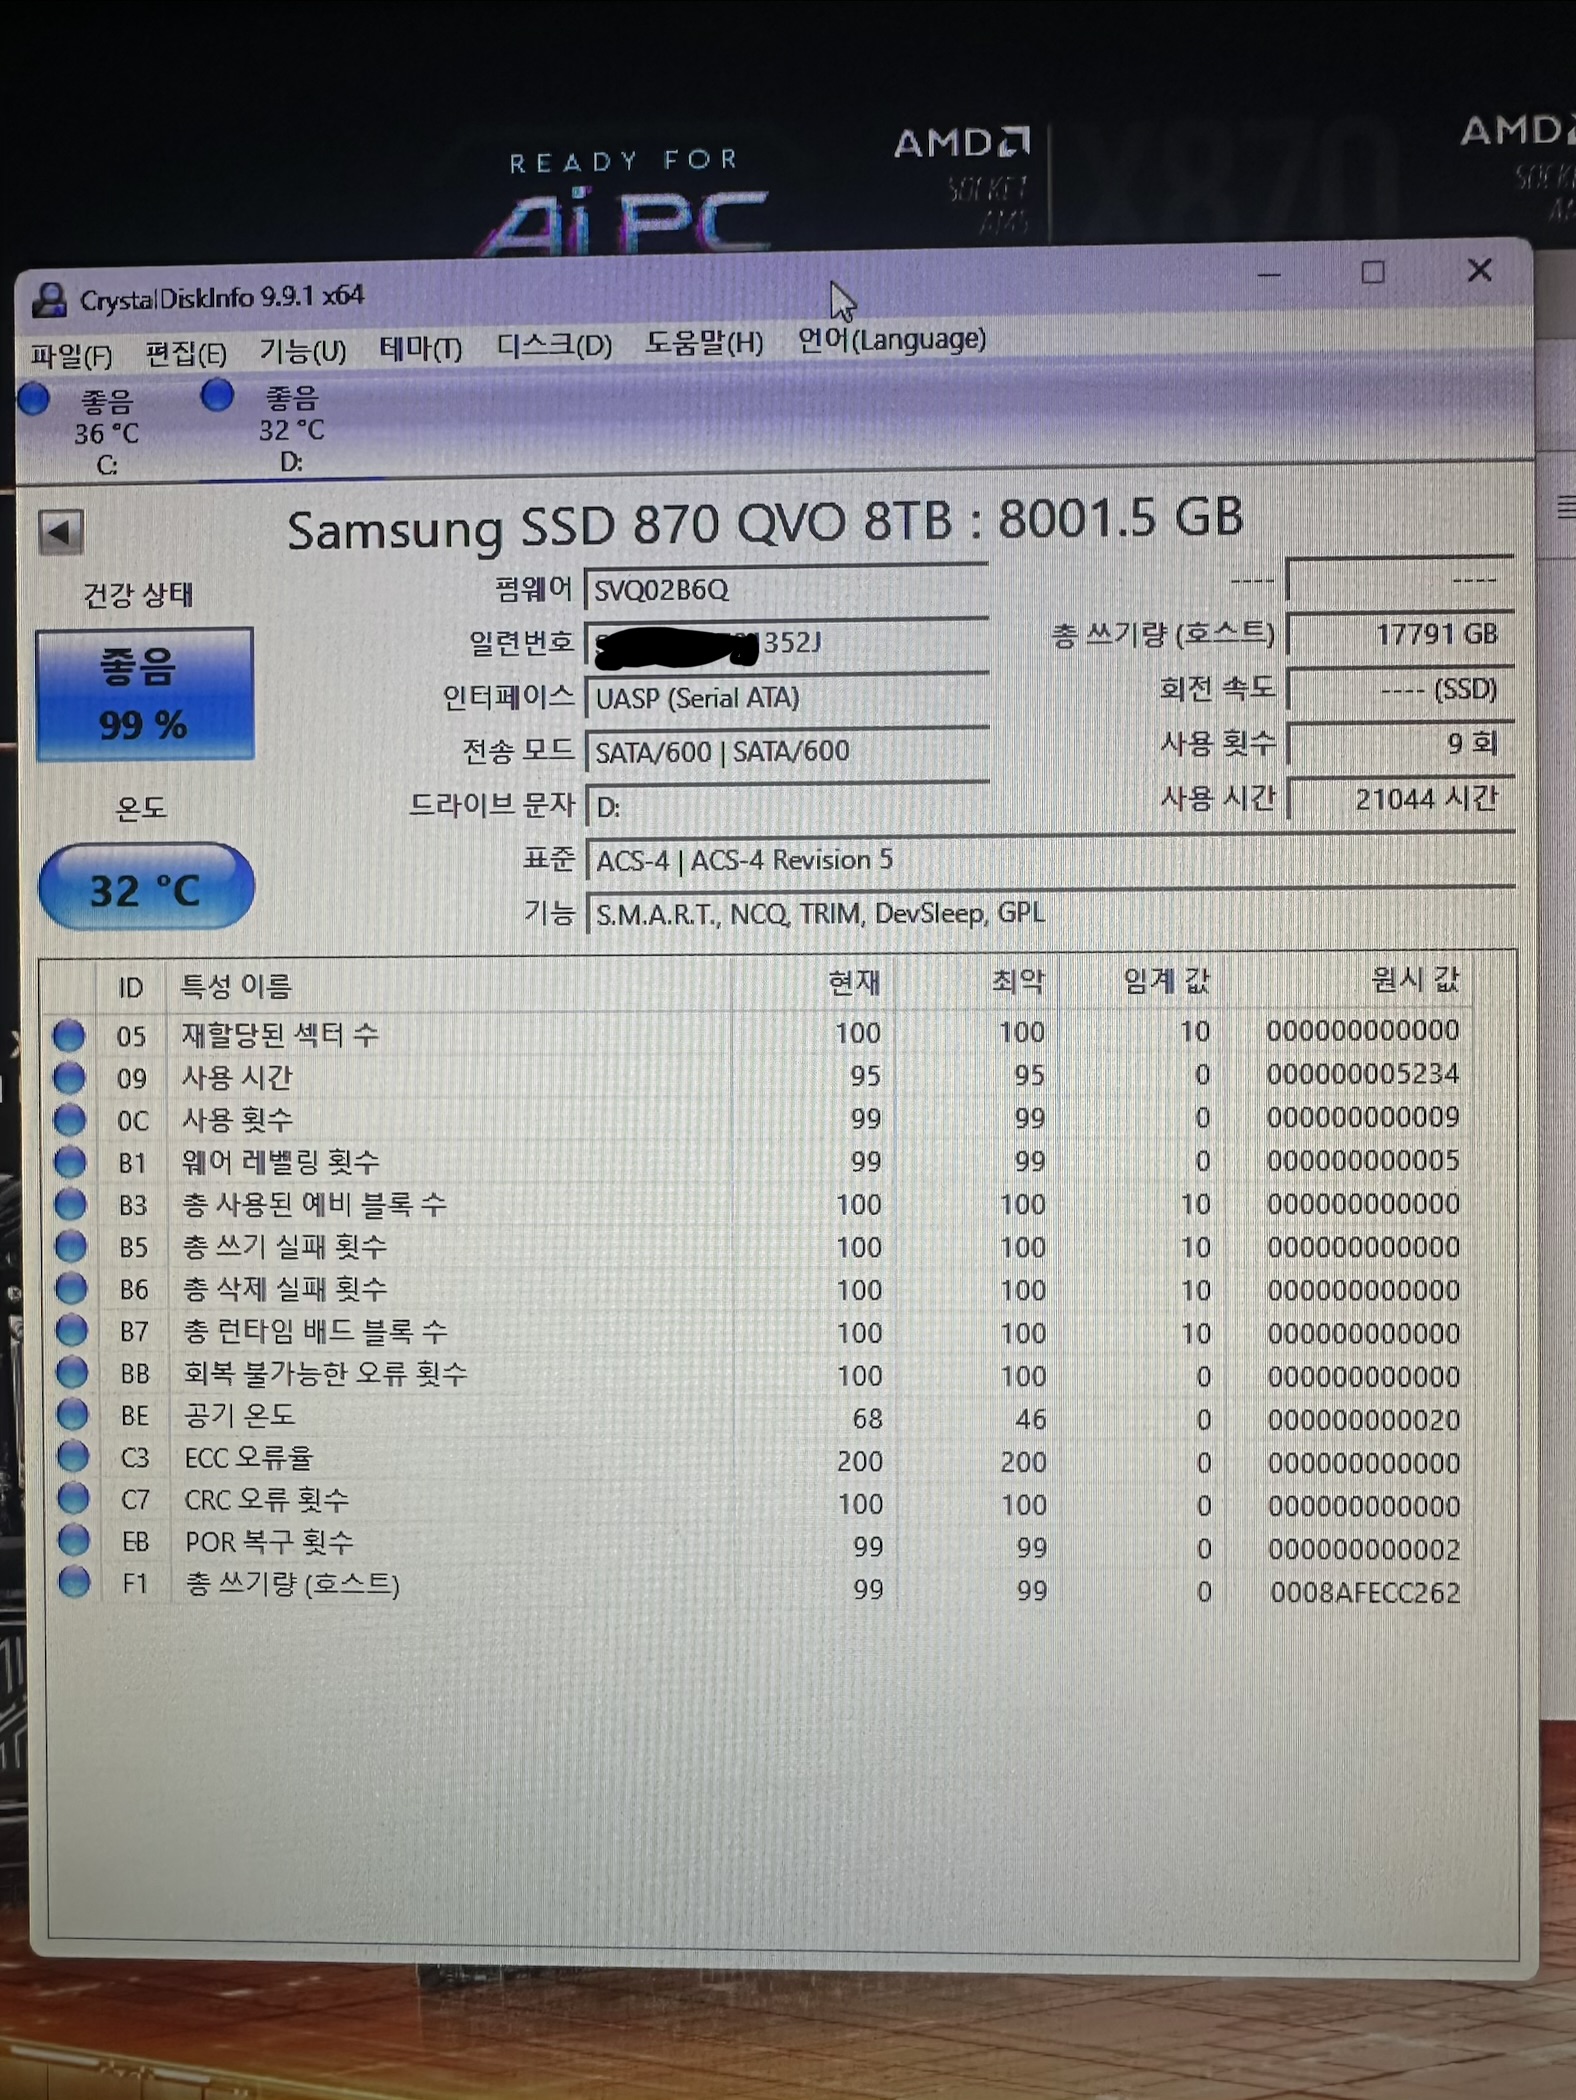Click status dot for attribute BE
1576x2100 pixels.
(72, 1414)
